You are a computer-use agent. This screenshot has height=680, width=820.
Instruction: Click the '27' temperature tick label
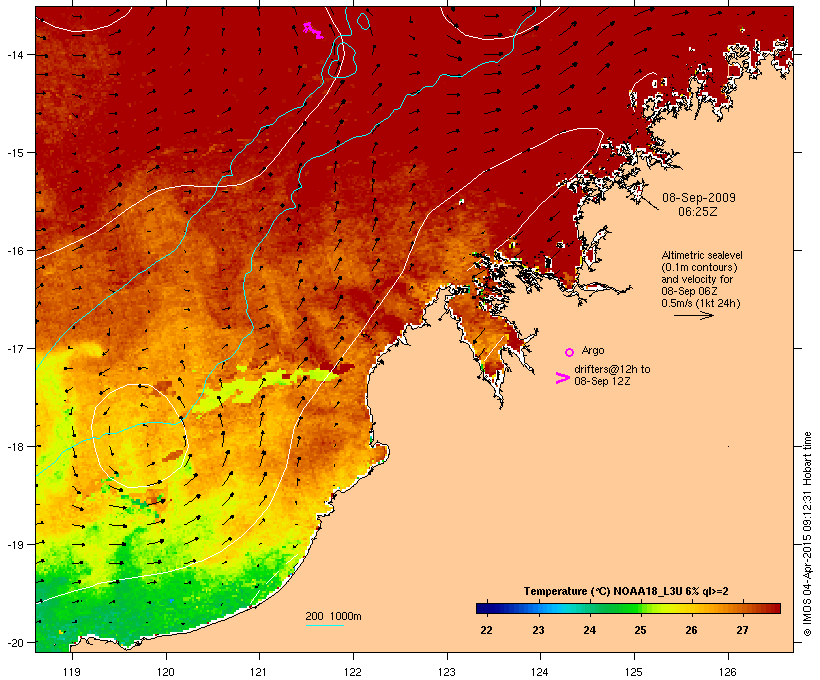[743, 630]
